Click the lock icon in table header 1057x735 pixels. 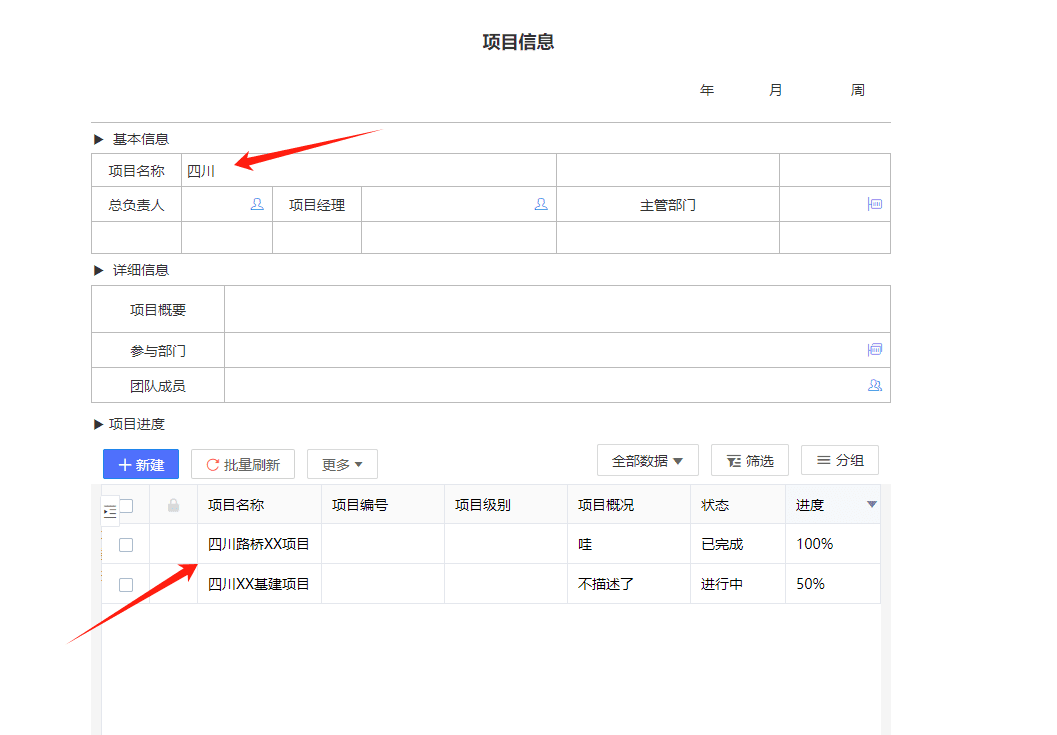[x=173, y=505]
